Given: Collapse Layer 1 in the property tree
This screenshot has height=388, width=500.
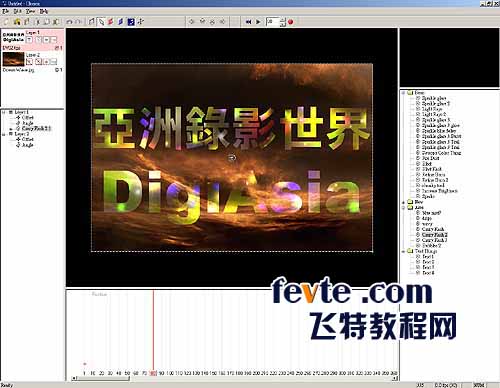Looking at the screenshot, I should point(5,112).
